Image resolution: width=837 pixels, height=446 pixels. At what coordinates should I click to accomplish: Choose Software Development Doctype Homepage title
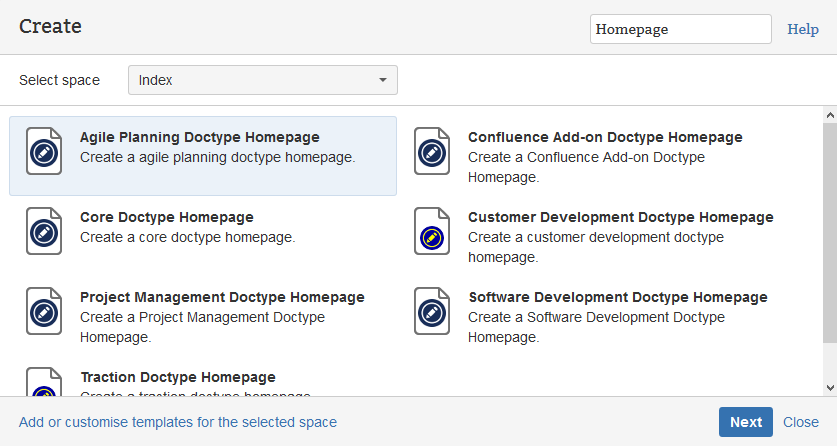click(x=617, y=297)
